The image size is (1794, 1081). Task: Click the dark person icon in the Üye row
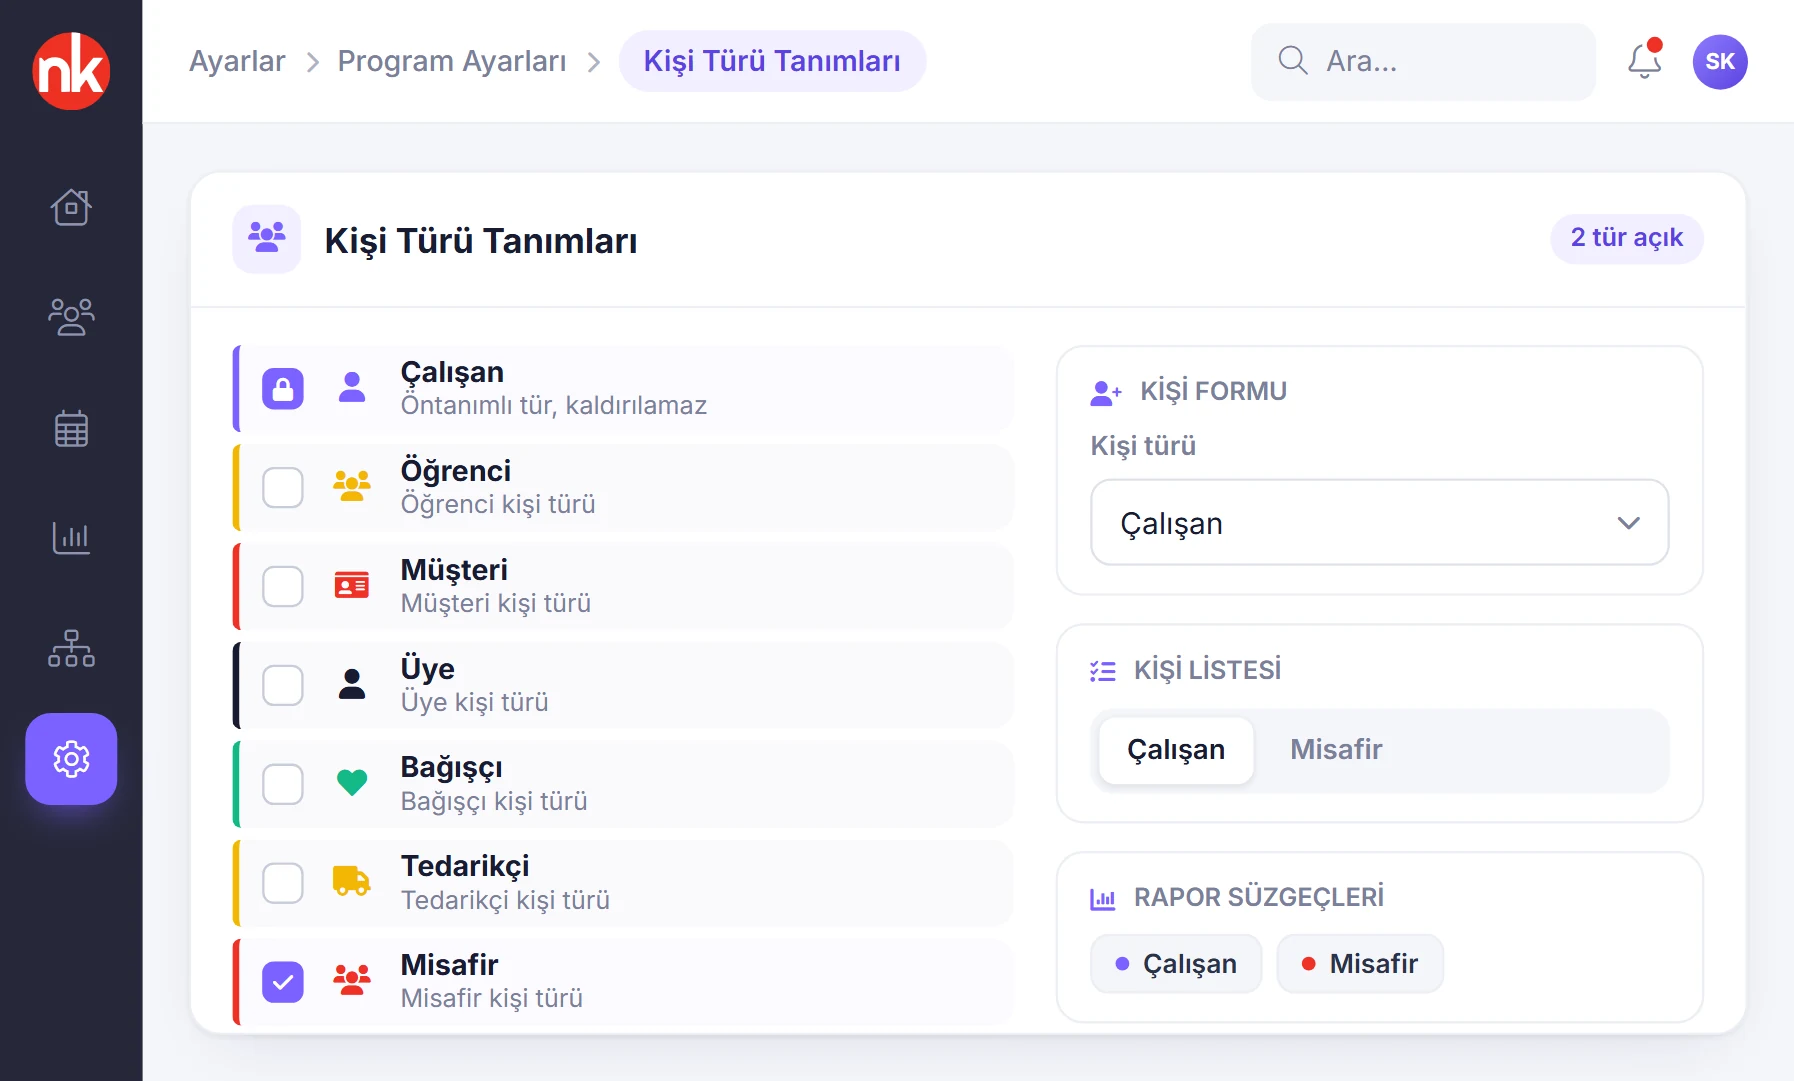tap(352, 684)
